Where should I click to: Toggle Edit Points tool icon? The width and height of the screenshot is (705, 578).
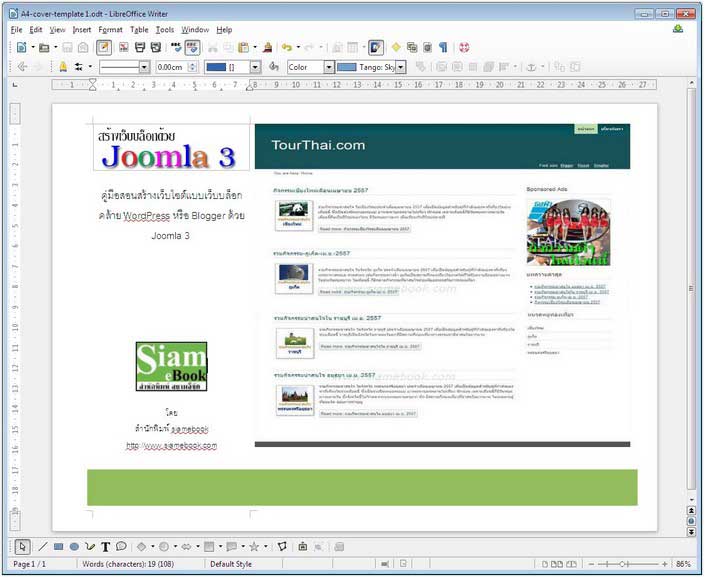(x=282, y=547)
